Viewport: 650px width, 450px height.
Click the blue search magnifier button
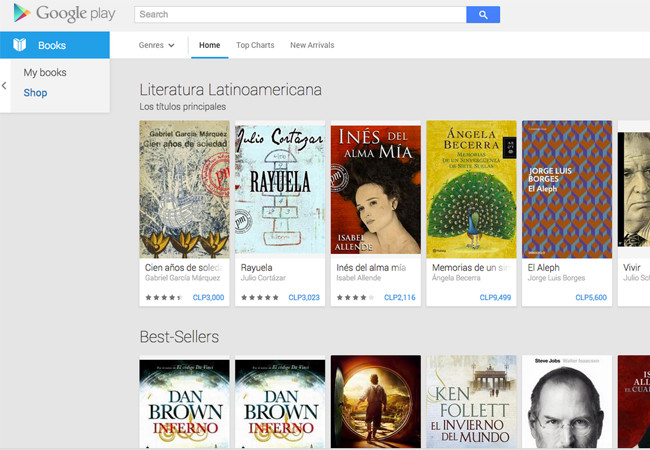tap(483, 15)
